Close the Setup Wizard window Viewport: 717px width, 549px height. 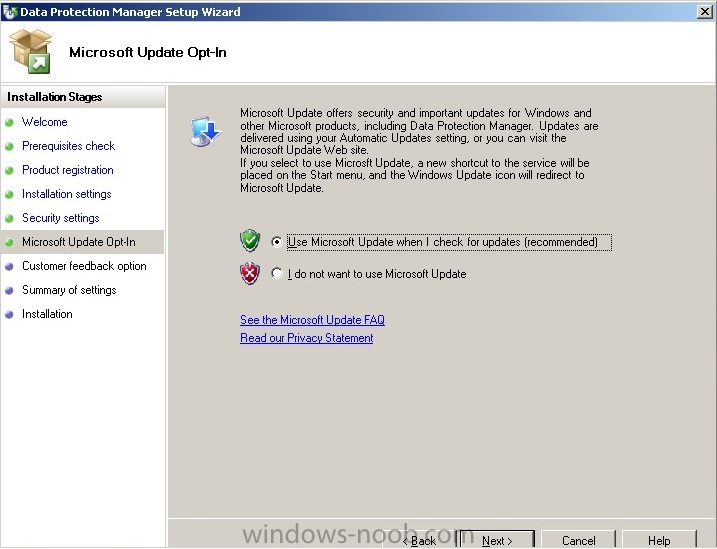[705, 11]
